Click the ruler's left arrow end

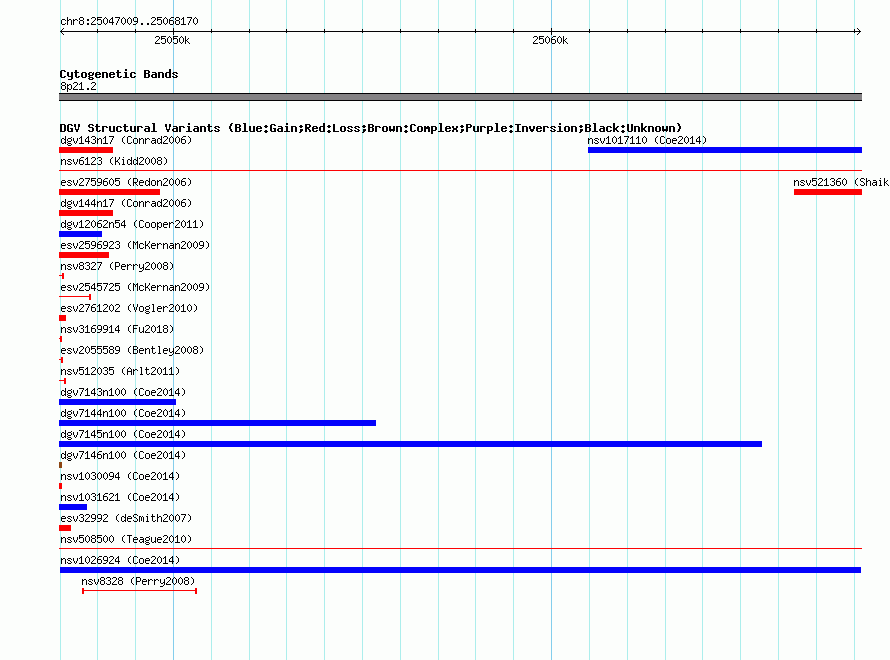click(x=62, y=32)
